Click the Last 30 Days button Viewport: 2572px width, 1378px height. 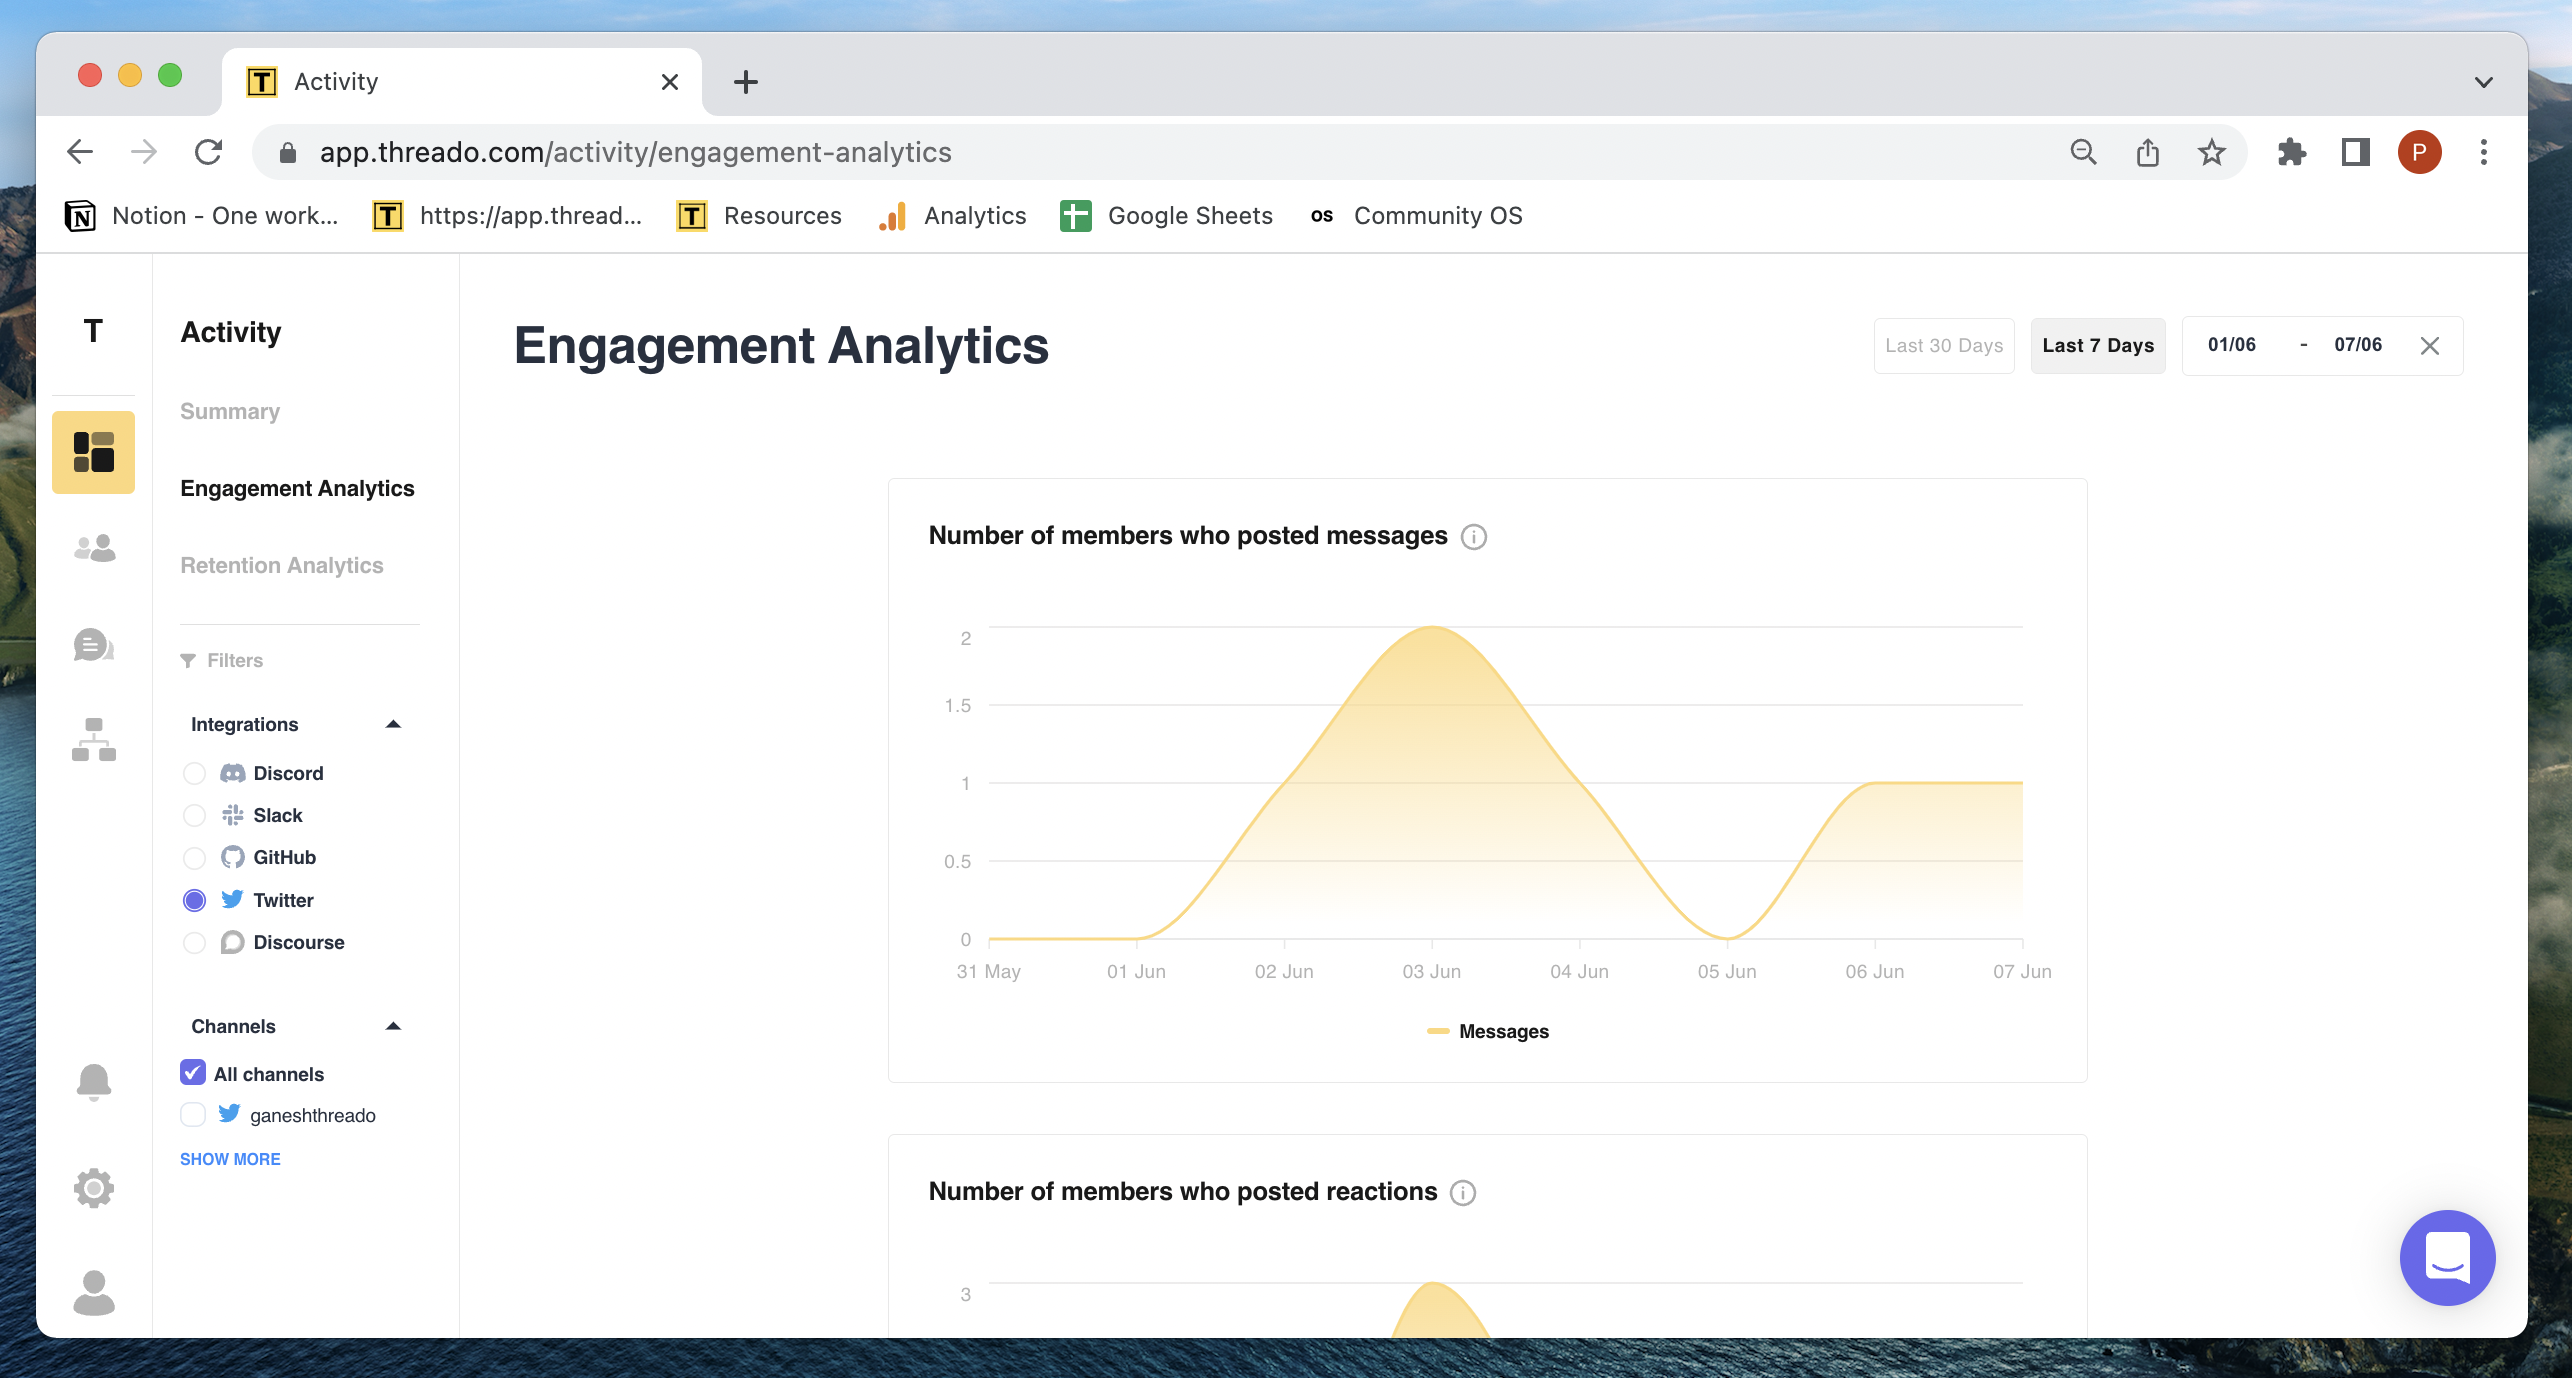point(1943,345)
